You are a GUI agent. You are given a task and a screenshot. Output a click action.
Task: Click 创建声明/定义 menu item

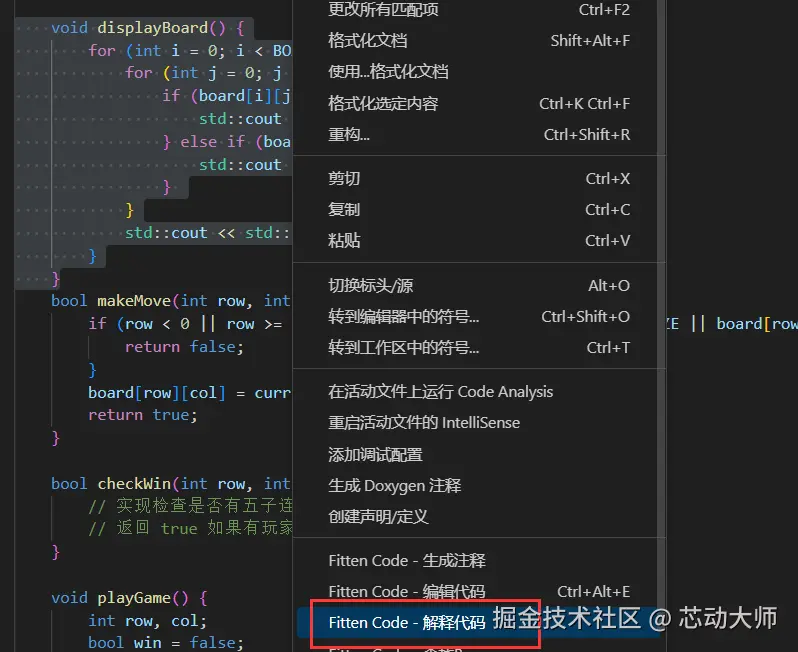point(479,517)
